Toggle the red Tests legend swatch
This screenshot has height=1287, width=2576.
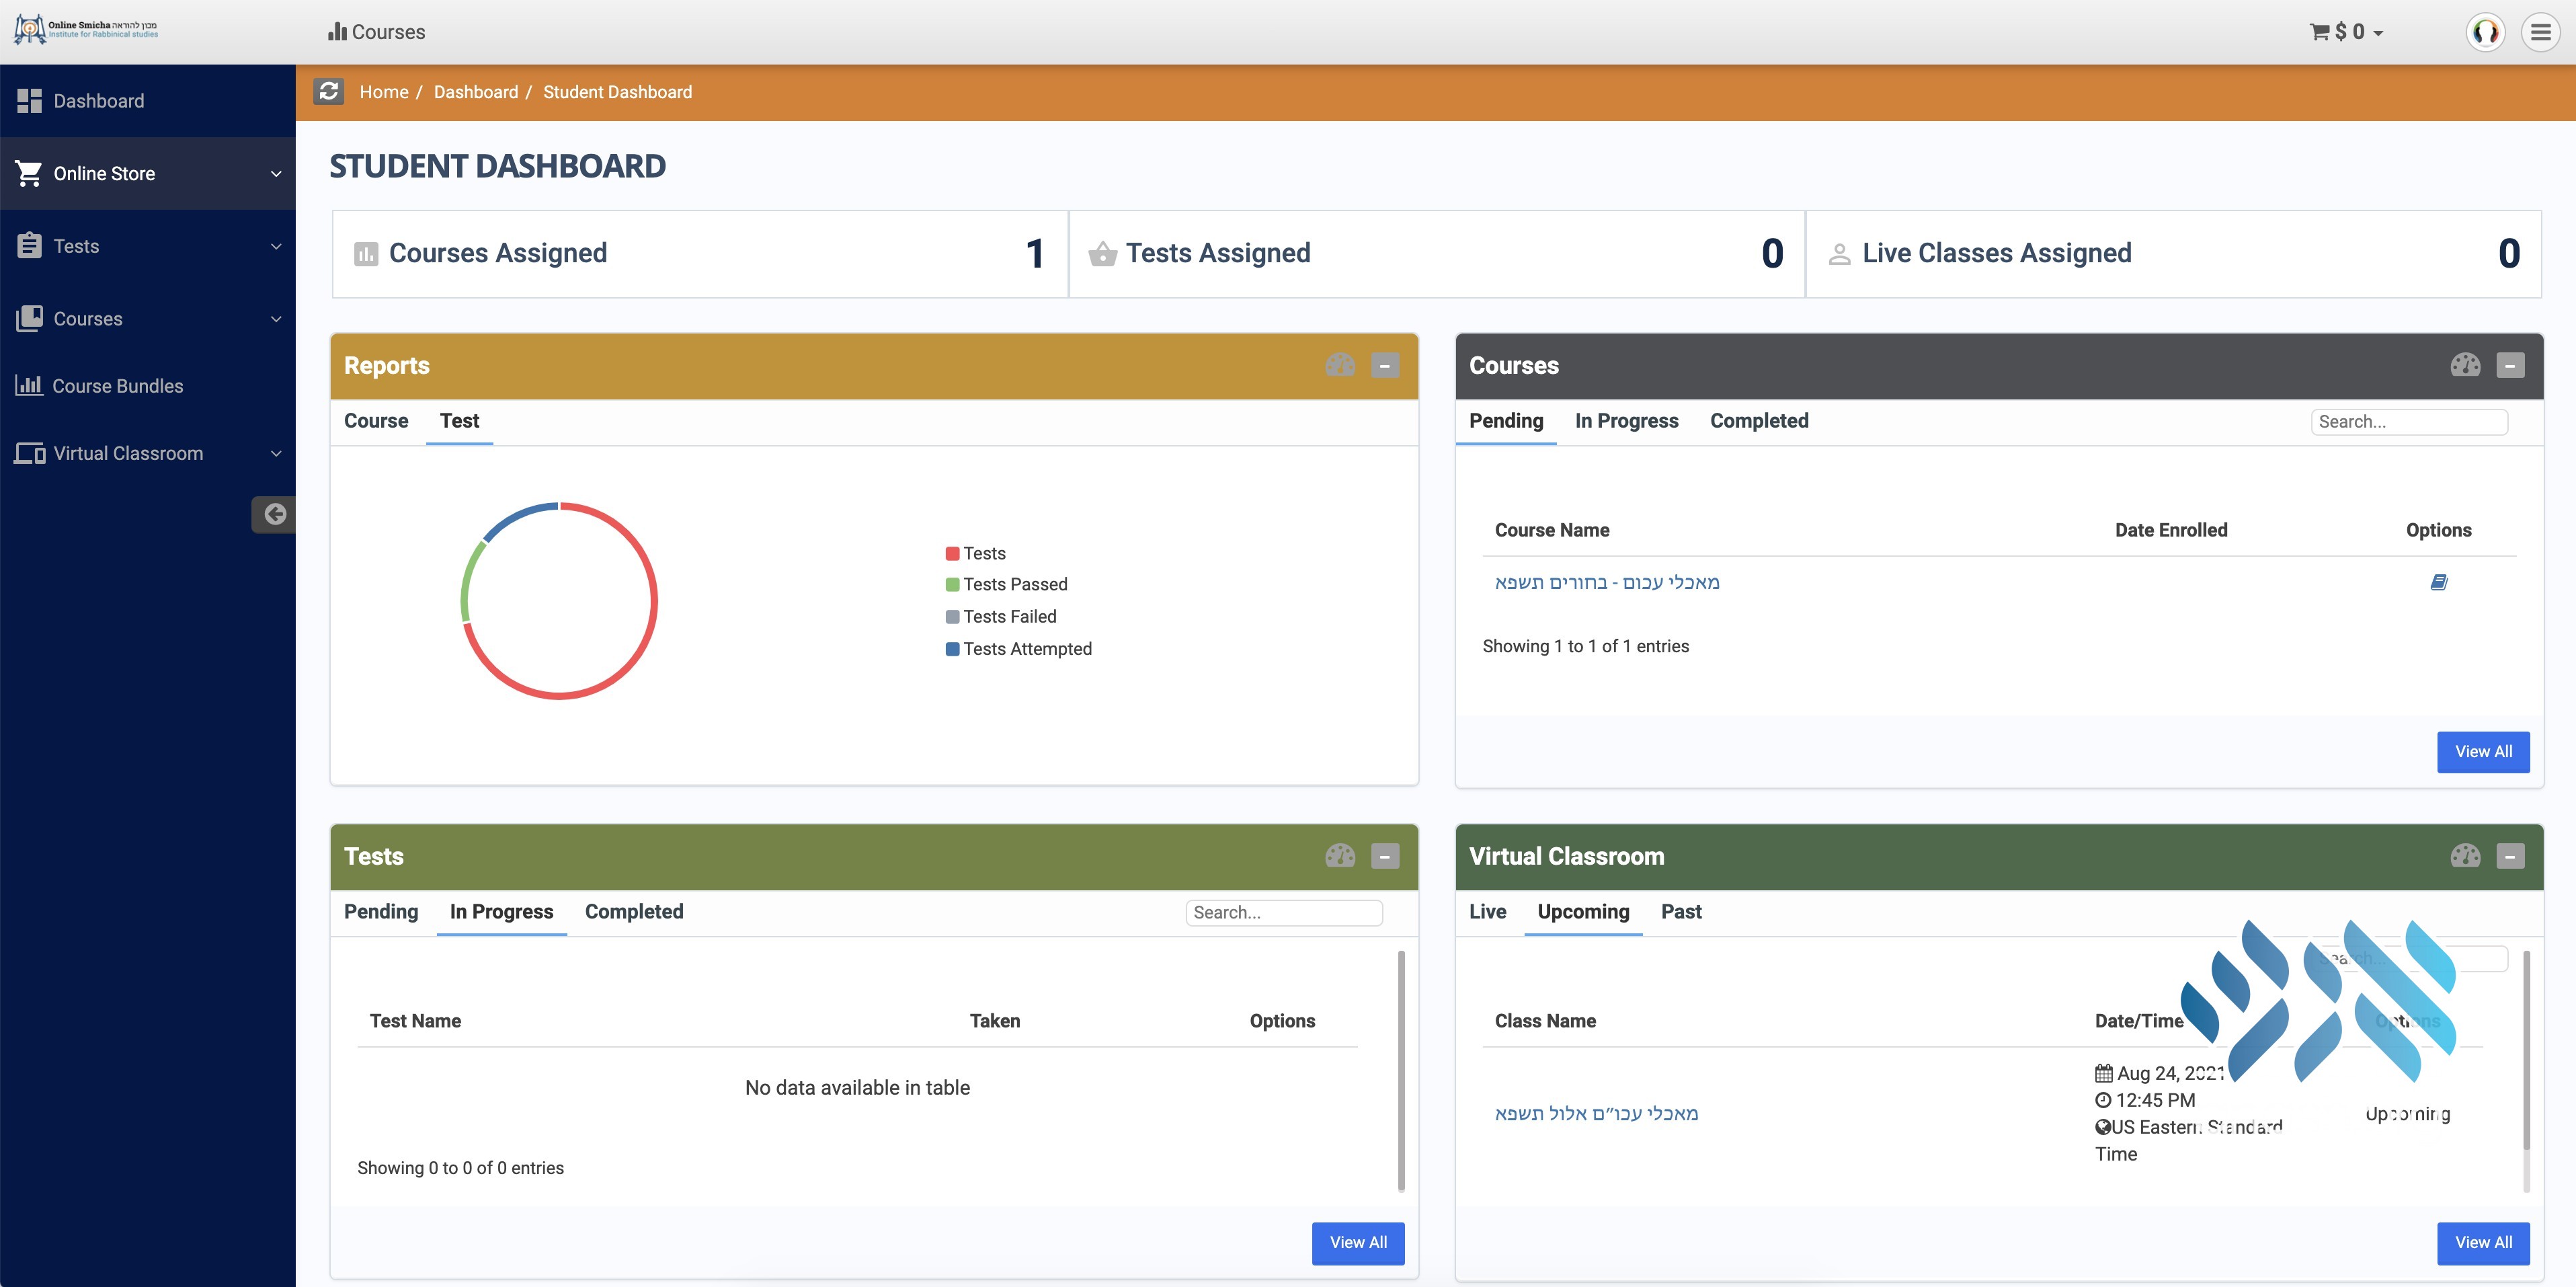[952, 554]
